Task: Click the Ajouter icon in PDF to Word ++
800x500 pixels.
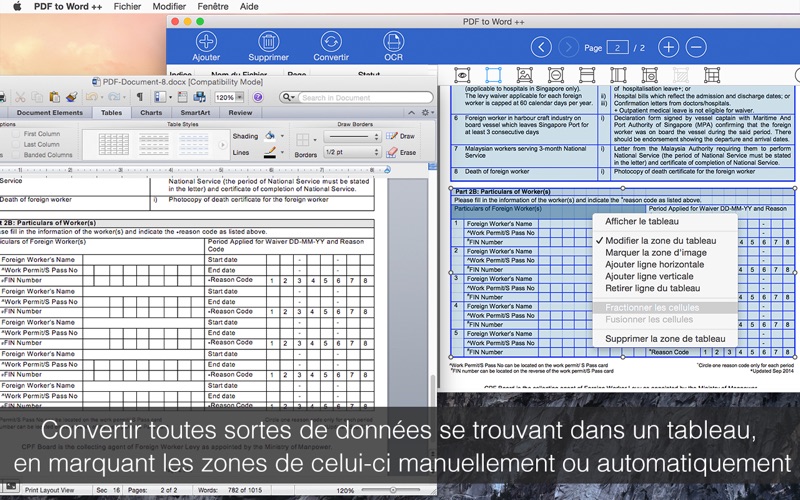Action: click(206, 41)
